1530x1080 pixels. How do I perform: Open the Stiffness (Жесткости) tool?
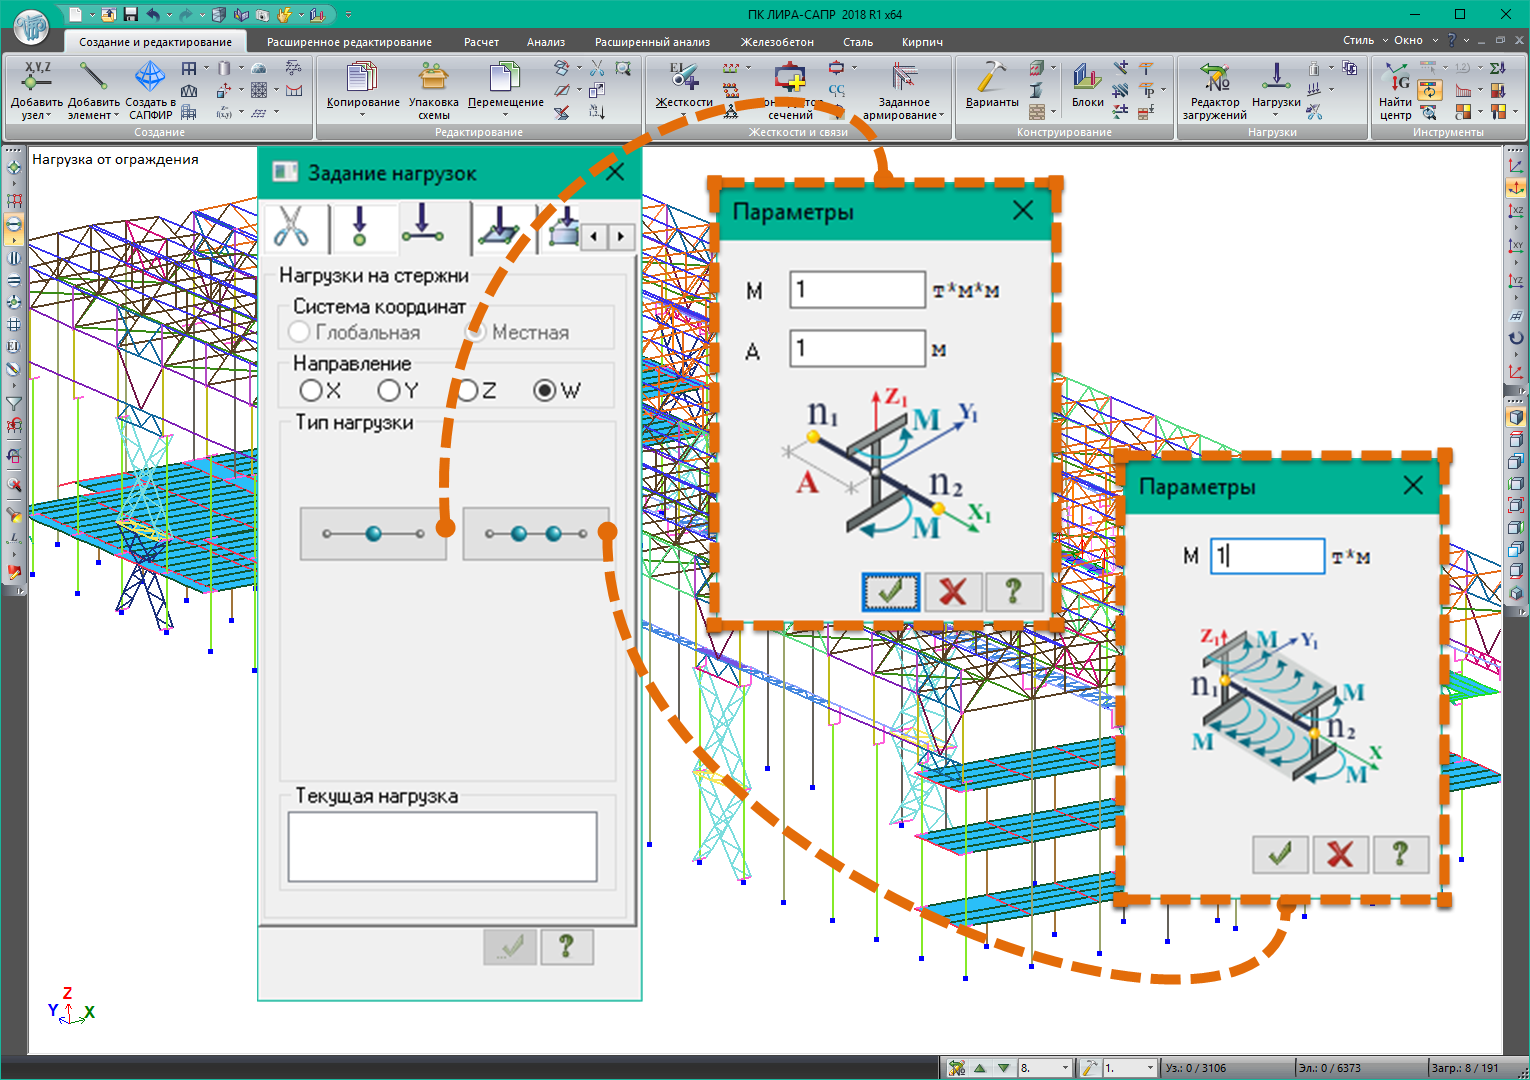684,78
